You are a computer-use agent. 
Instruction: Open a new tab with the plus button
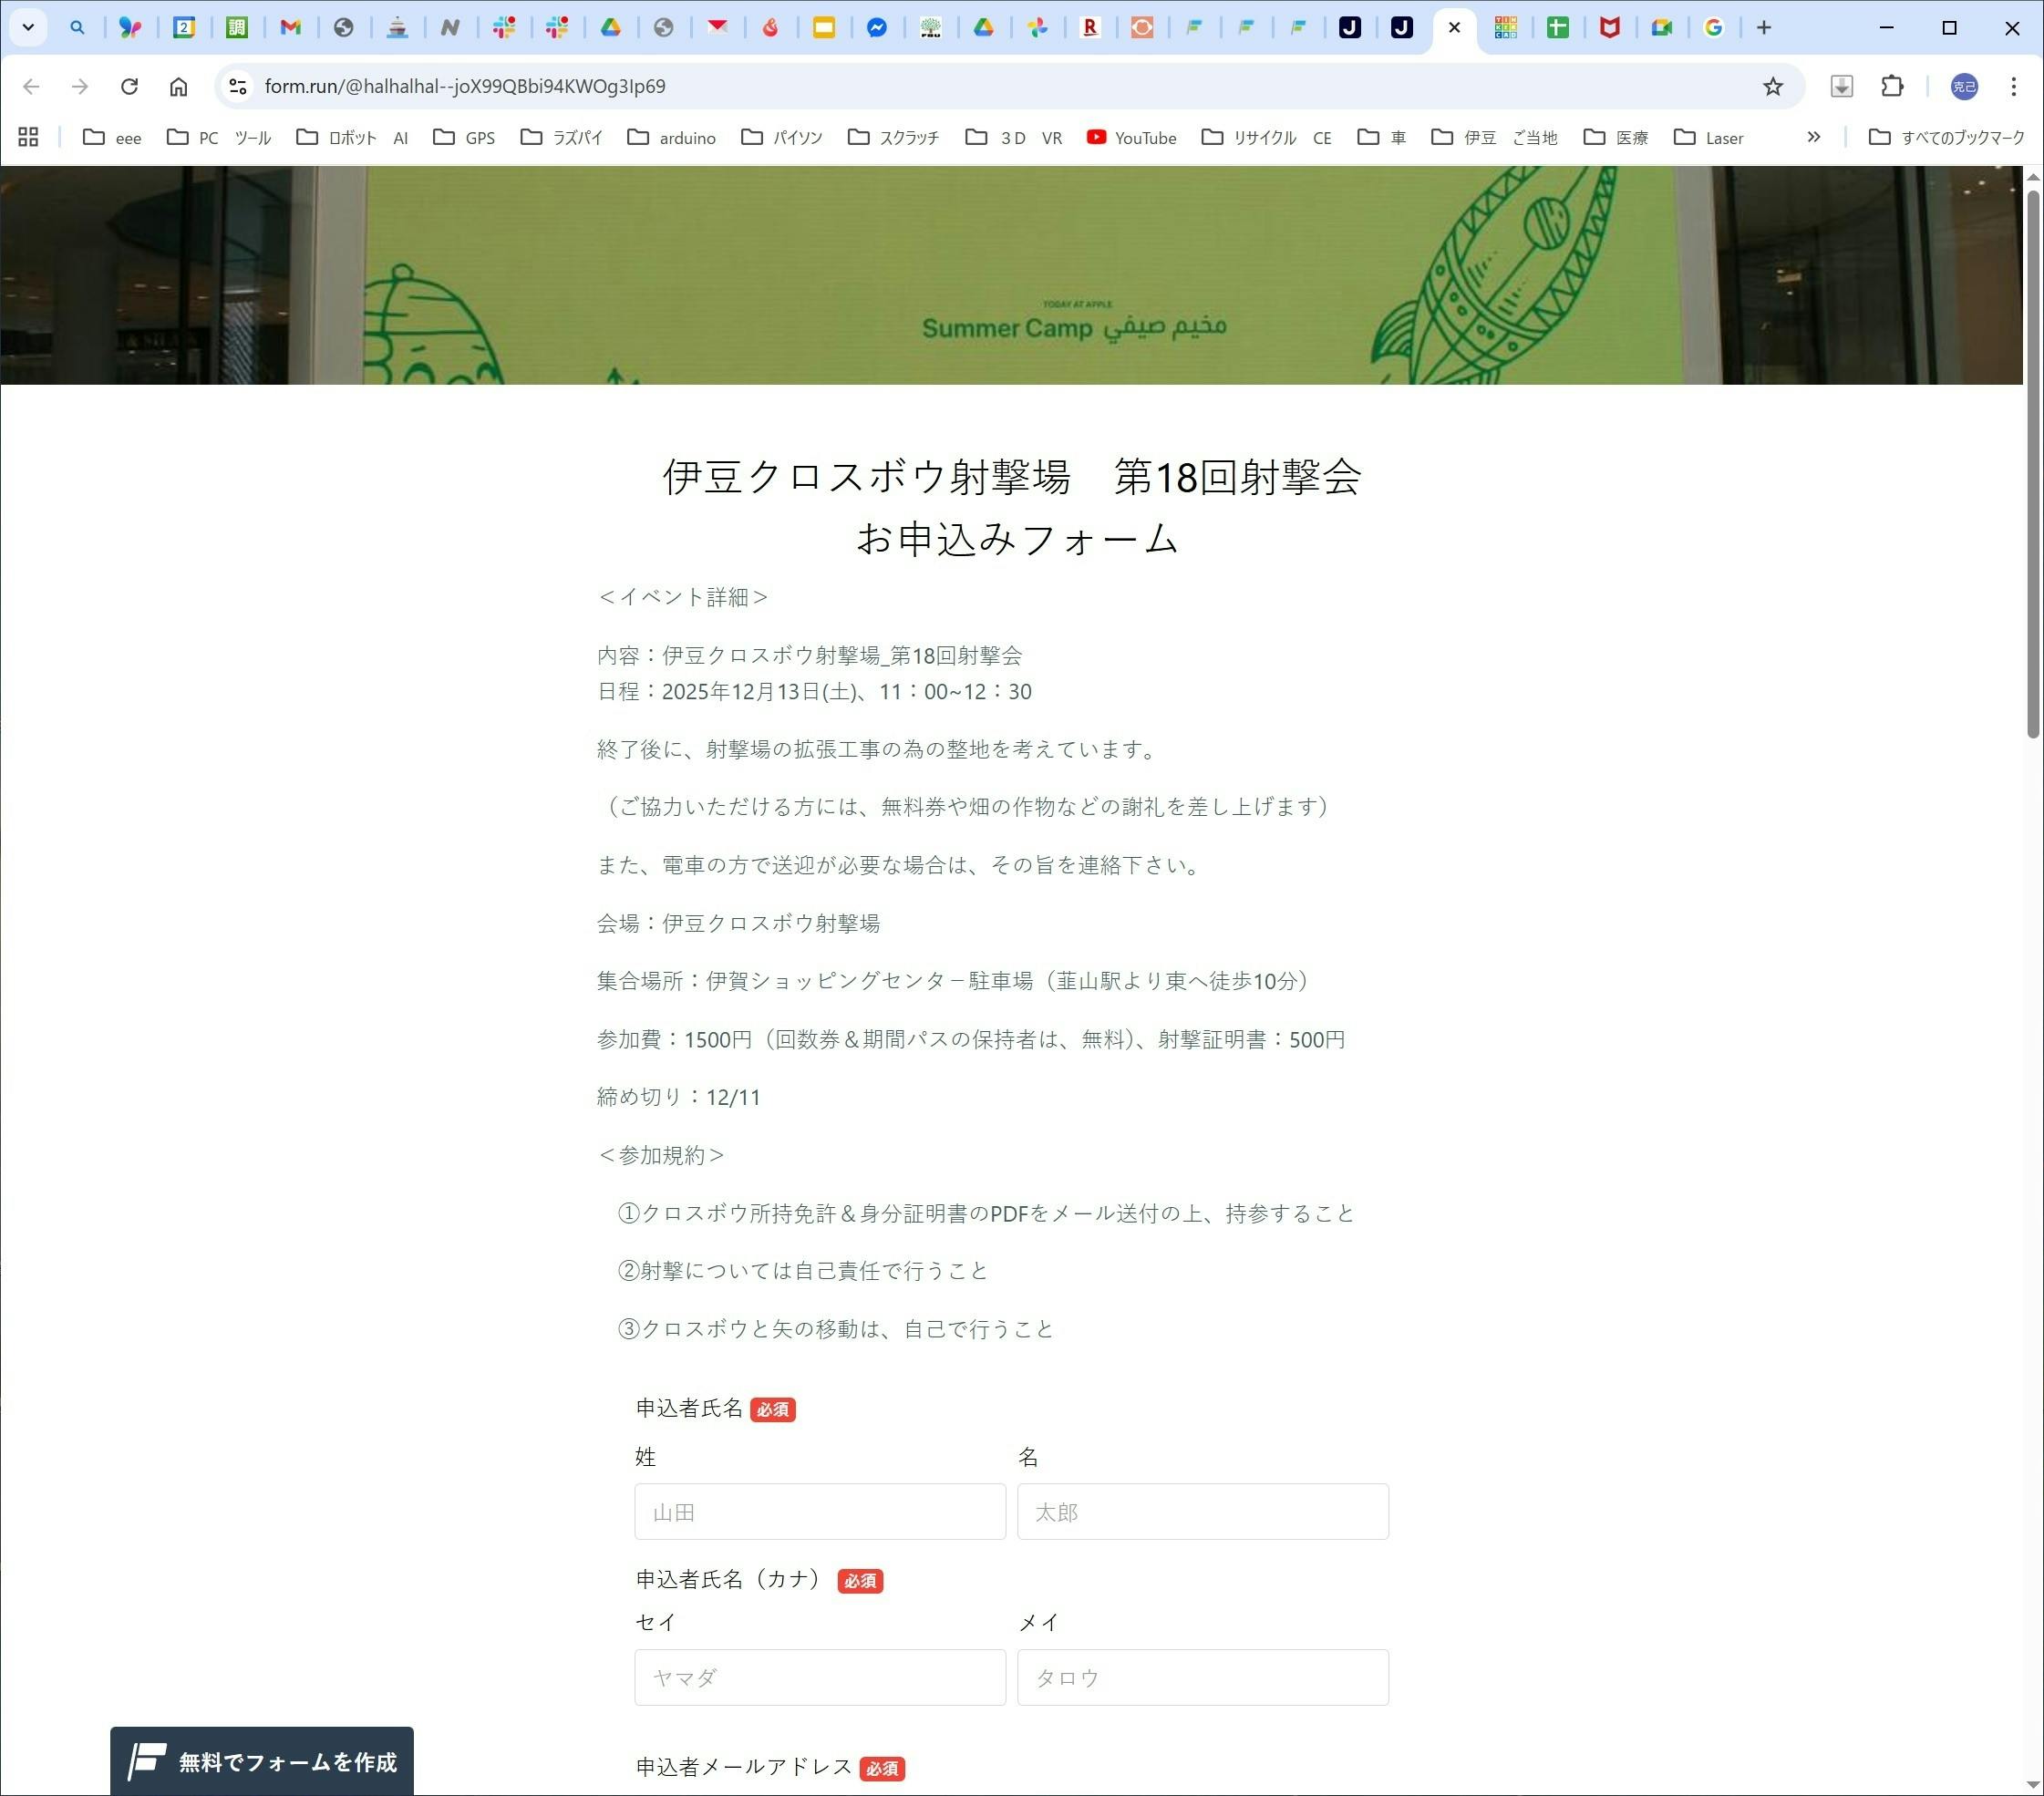pyautogui.click(x=1764, y=27)
